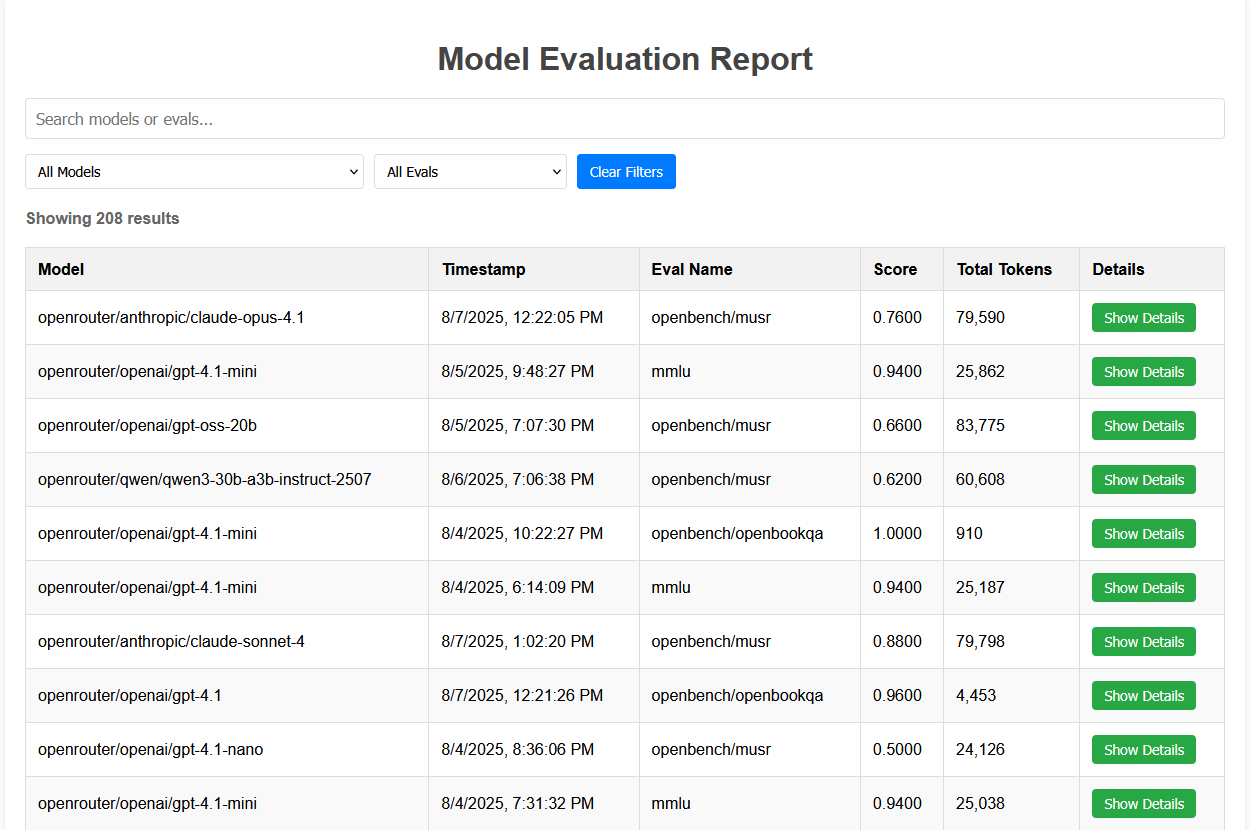Show details for the gpt-4.1 openbookqa run
Screen dimensions: 1251x830
tap(1143, 695)
